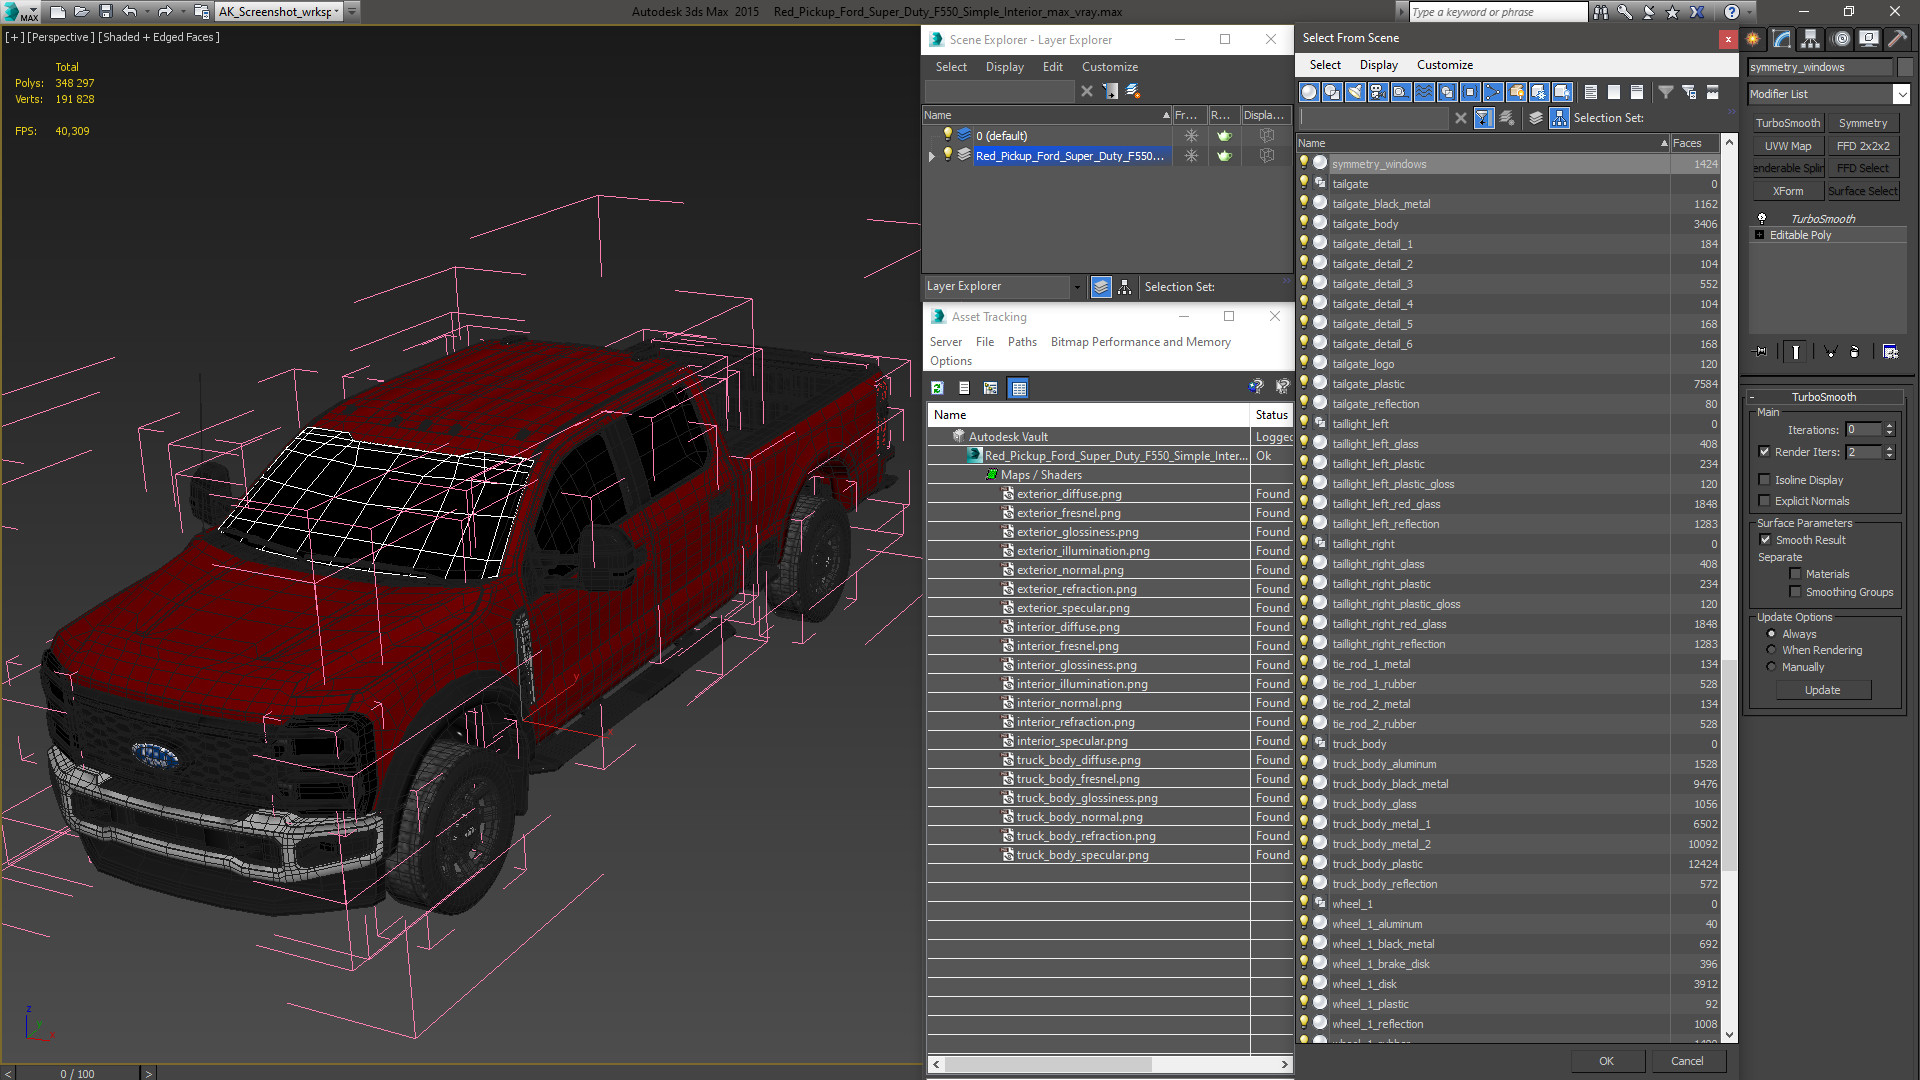The width and height of the screenshot is (1920, 1080).
Task: Refresh the Asset Tracking list
Action: click(x=937, y=388)
